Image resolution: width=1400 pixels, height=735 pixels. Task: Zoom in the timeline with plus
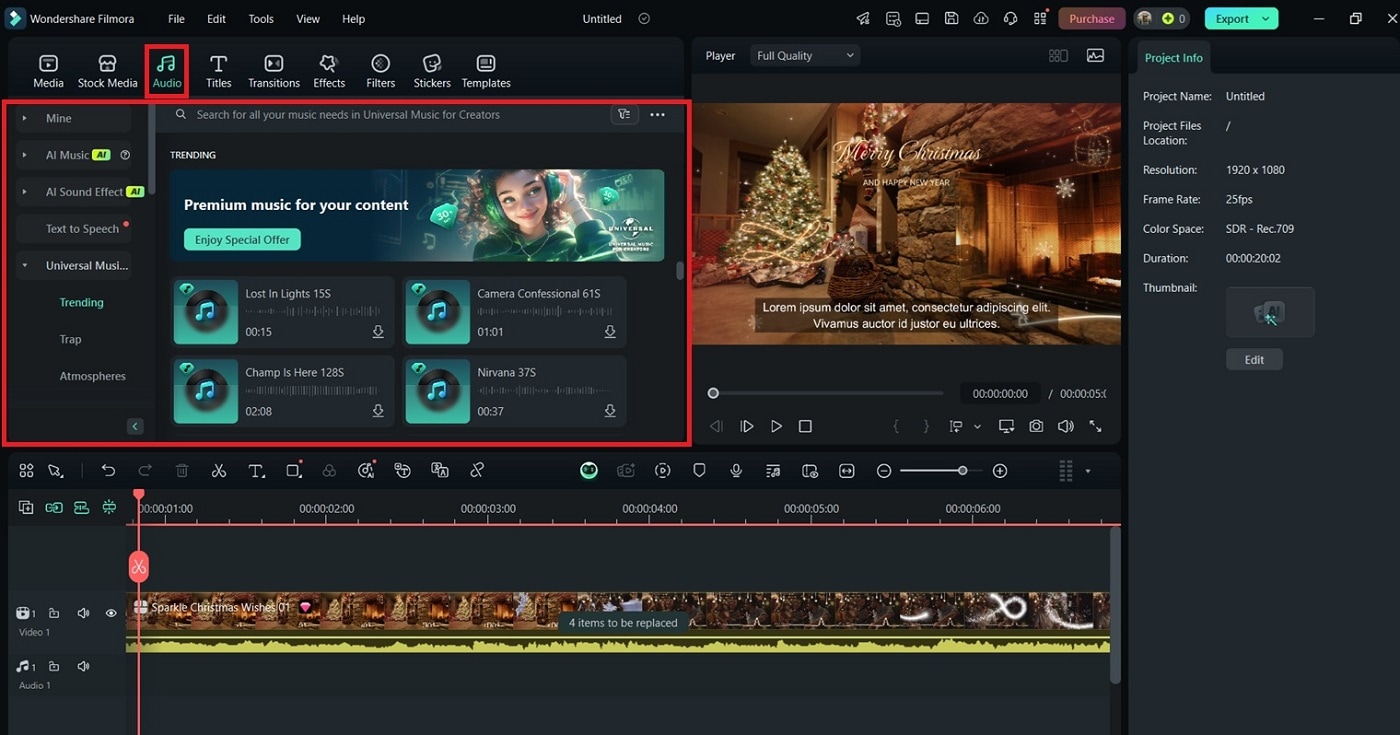tap(1000, 471)
